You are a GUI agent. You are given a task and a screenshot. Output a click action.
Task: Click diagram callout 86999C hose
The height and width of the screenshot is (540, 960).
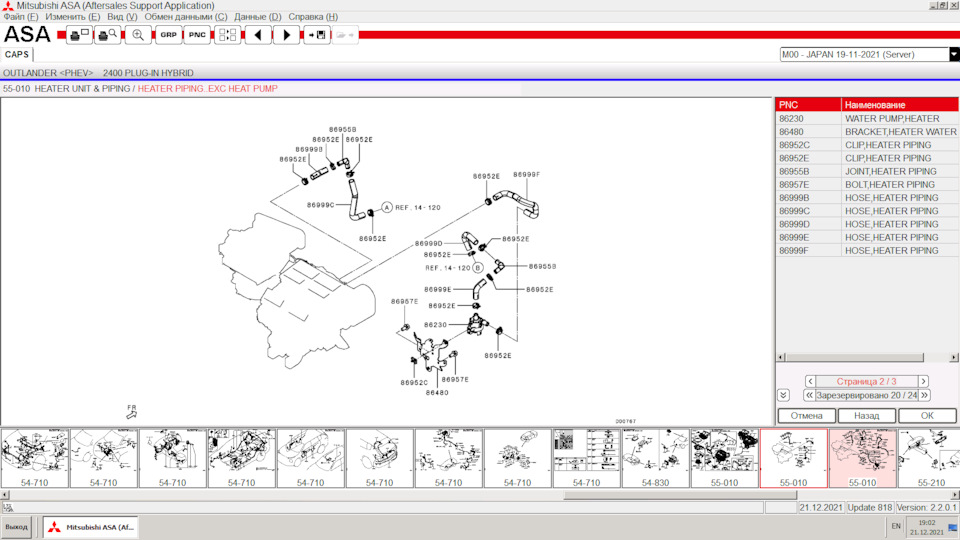pos(320,205)
